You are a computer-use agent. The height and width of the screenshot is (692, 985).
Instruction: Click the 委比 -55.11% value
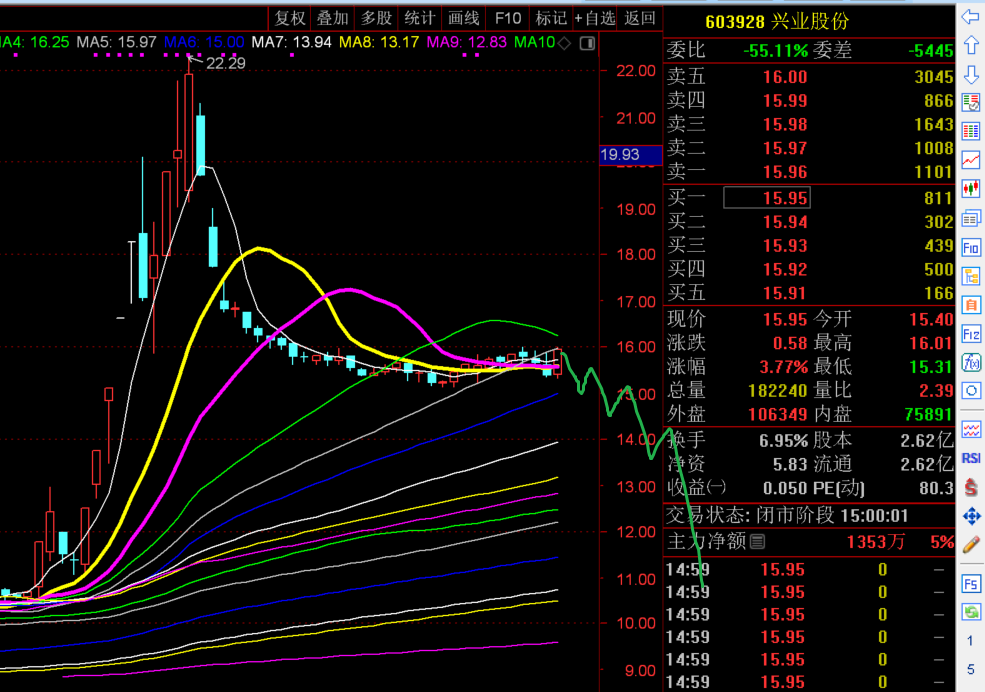(775, 50)
